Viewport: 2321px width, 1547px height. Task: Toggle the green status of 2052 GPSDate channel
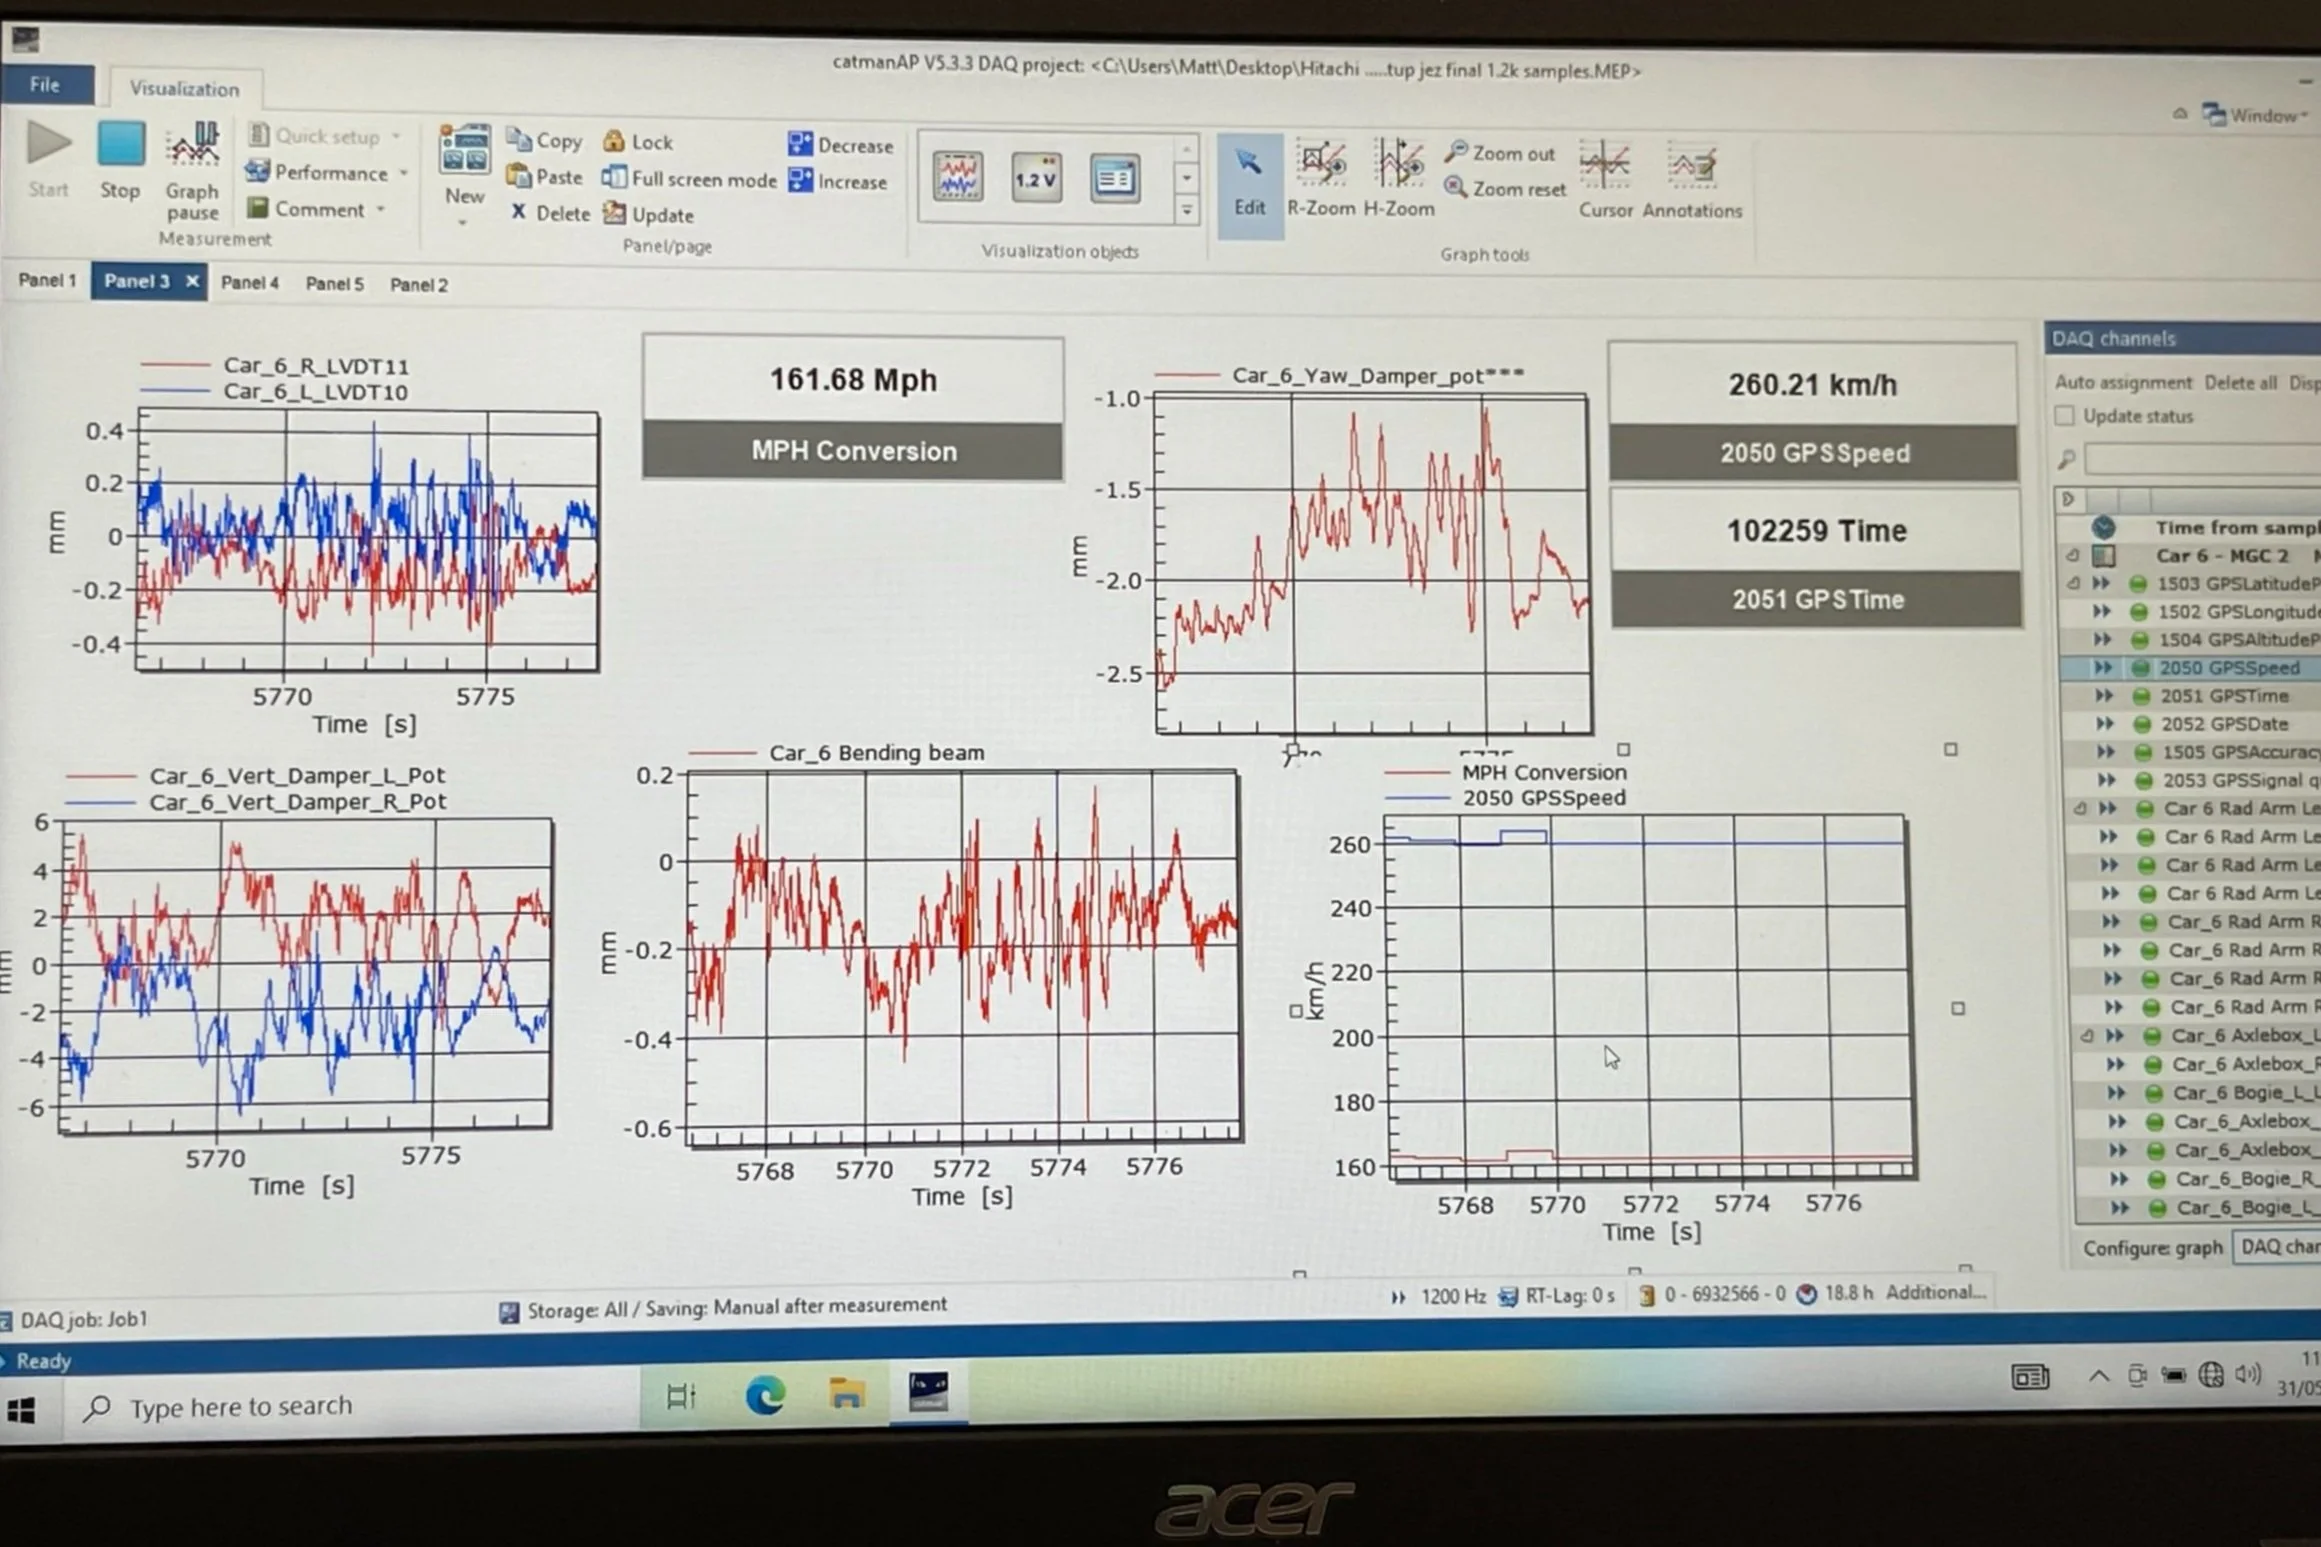2142,724
